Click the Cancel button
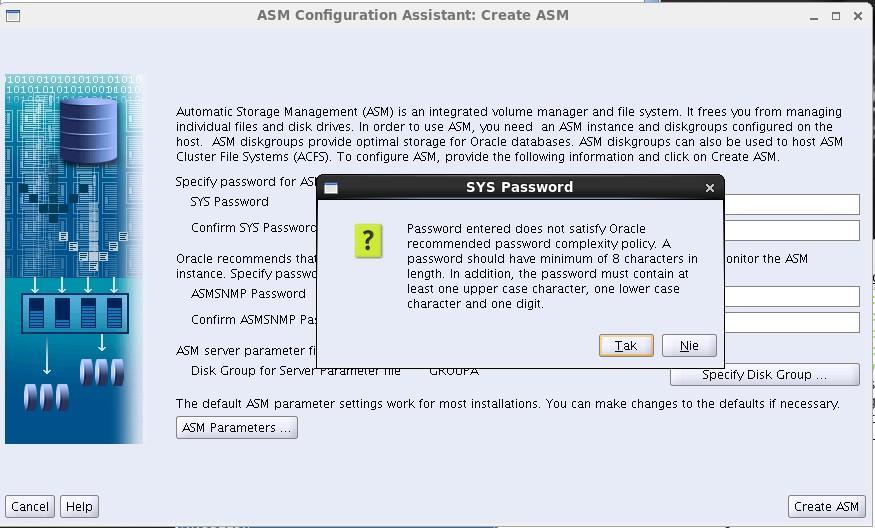 pos(30,506)
